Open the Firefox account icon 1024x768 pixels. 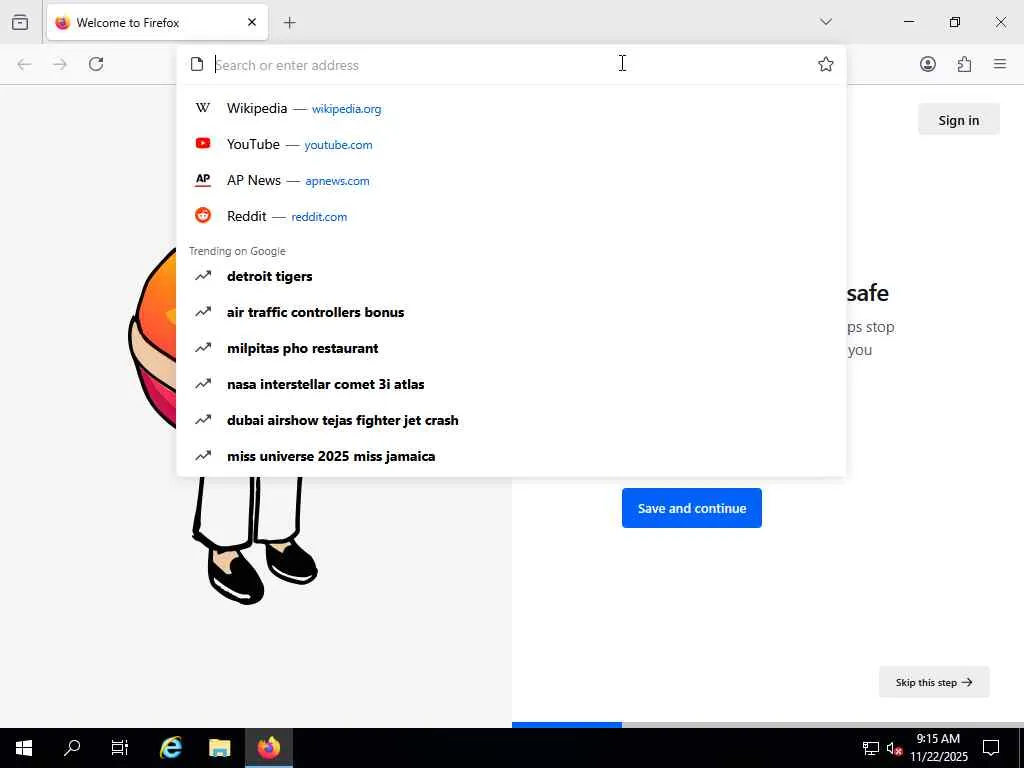point(927,64)
